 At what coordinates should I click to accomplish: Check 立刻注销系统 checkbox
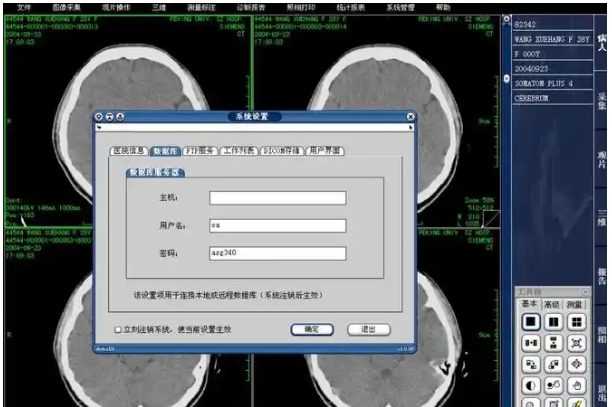click(x=117, y=330)
